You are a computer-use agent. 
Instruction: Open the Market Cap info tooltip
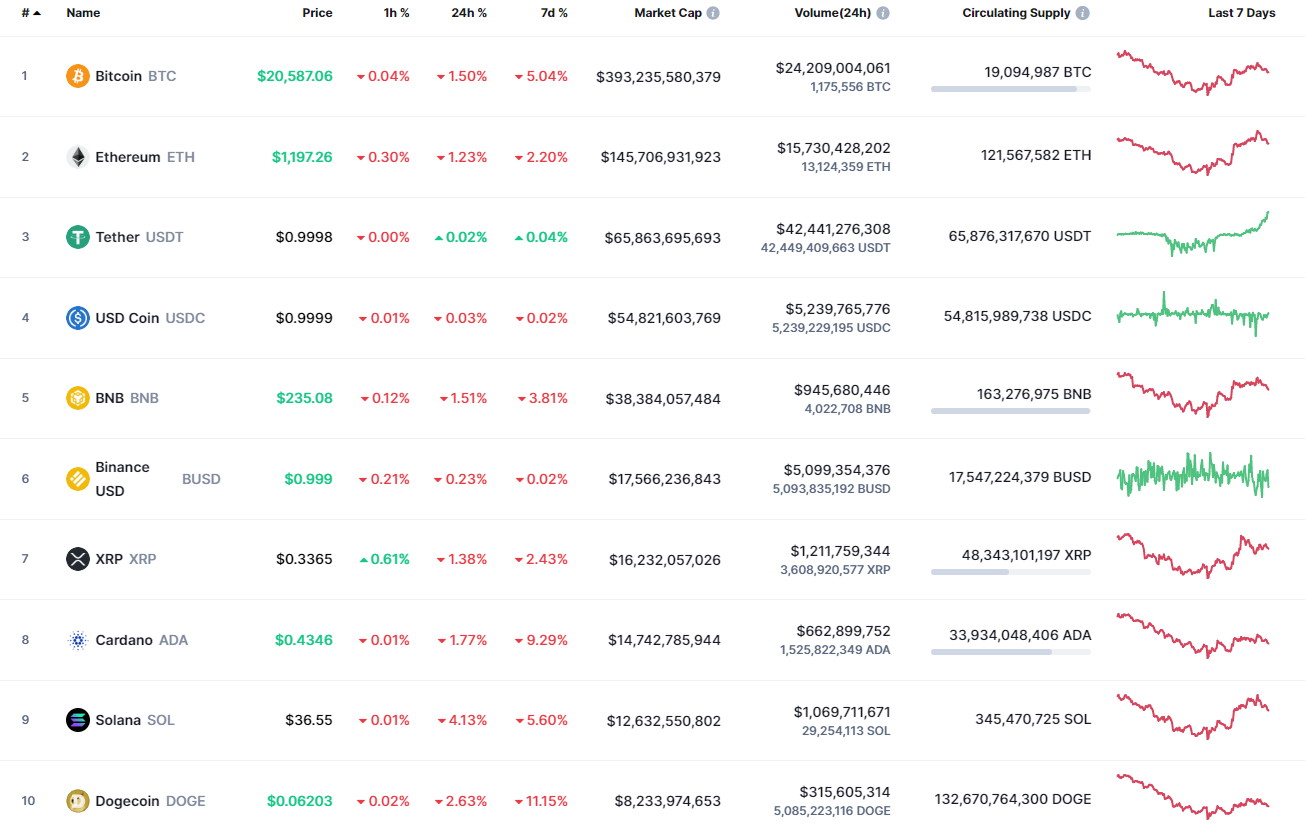click(715, 13)
